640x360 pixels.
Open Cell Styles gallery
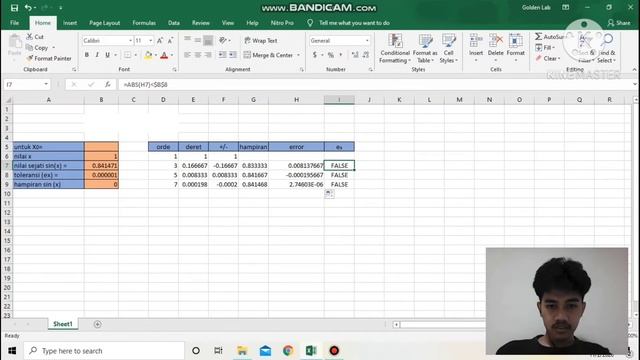[449, 49]
